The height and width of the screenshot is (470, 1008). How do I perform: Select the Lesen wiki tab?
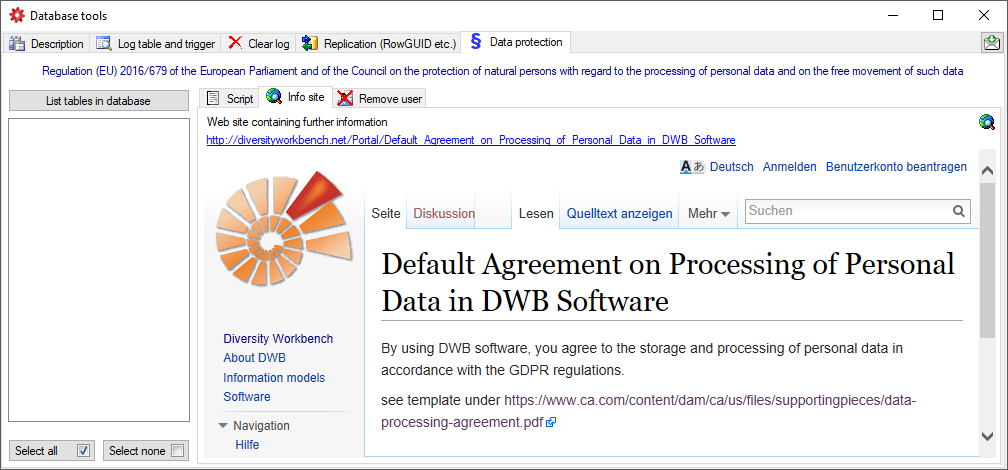pyautogui.click(x=536, y=213)
